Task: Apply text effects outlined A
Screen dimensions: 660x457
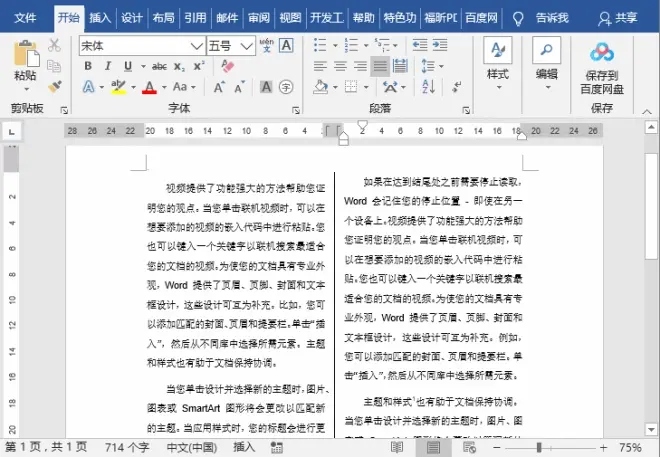Action: pyautogui.click(x=88, y=87)
